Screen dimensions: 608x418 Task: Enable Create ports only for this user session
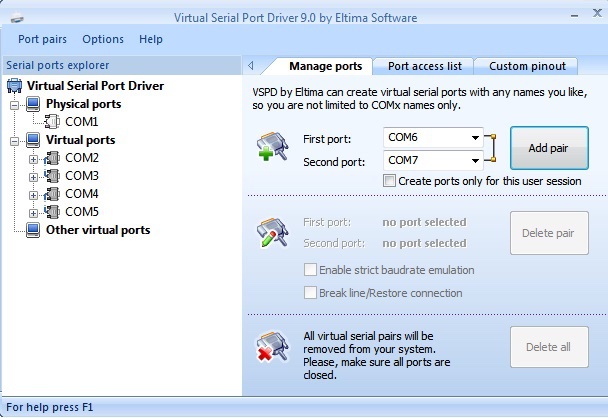389,181
